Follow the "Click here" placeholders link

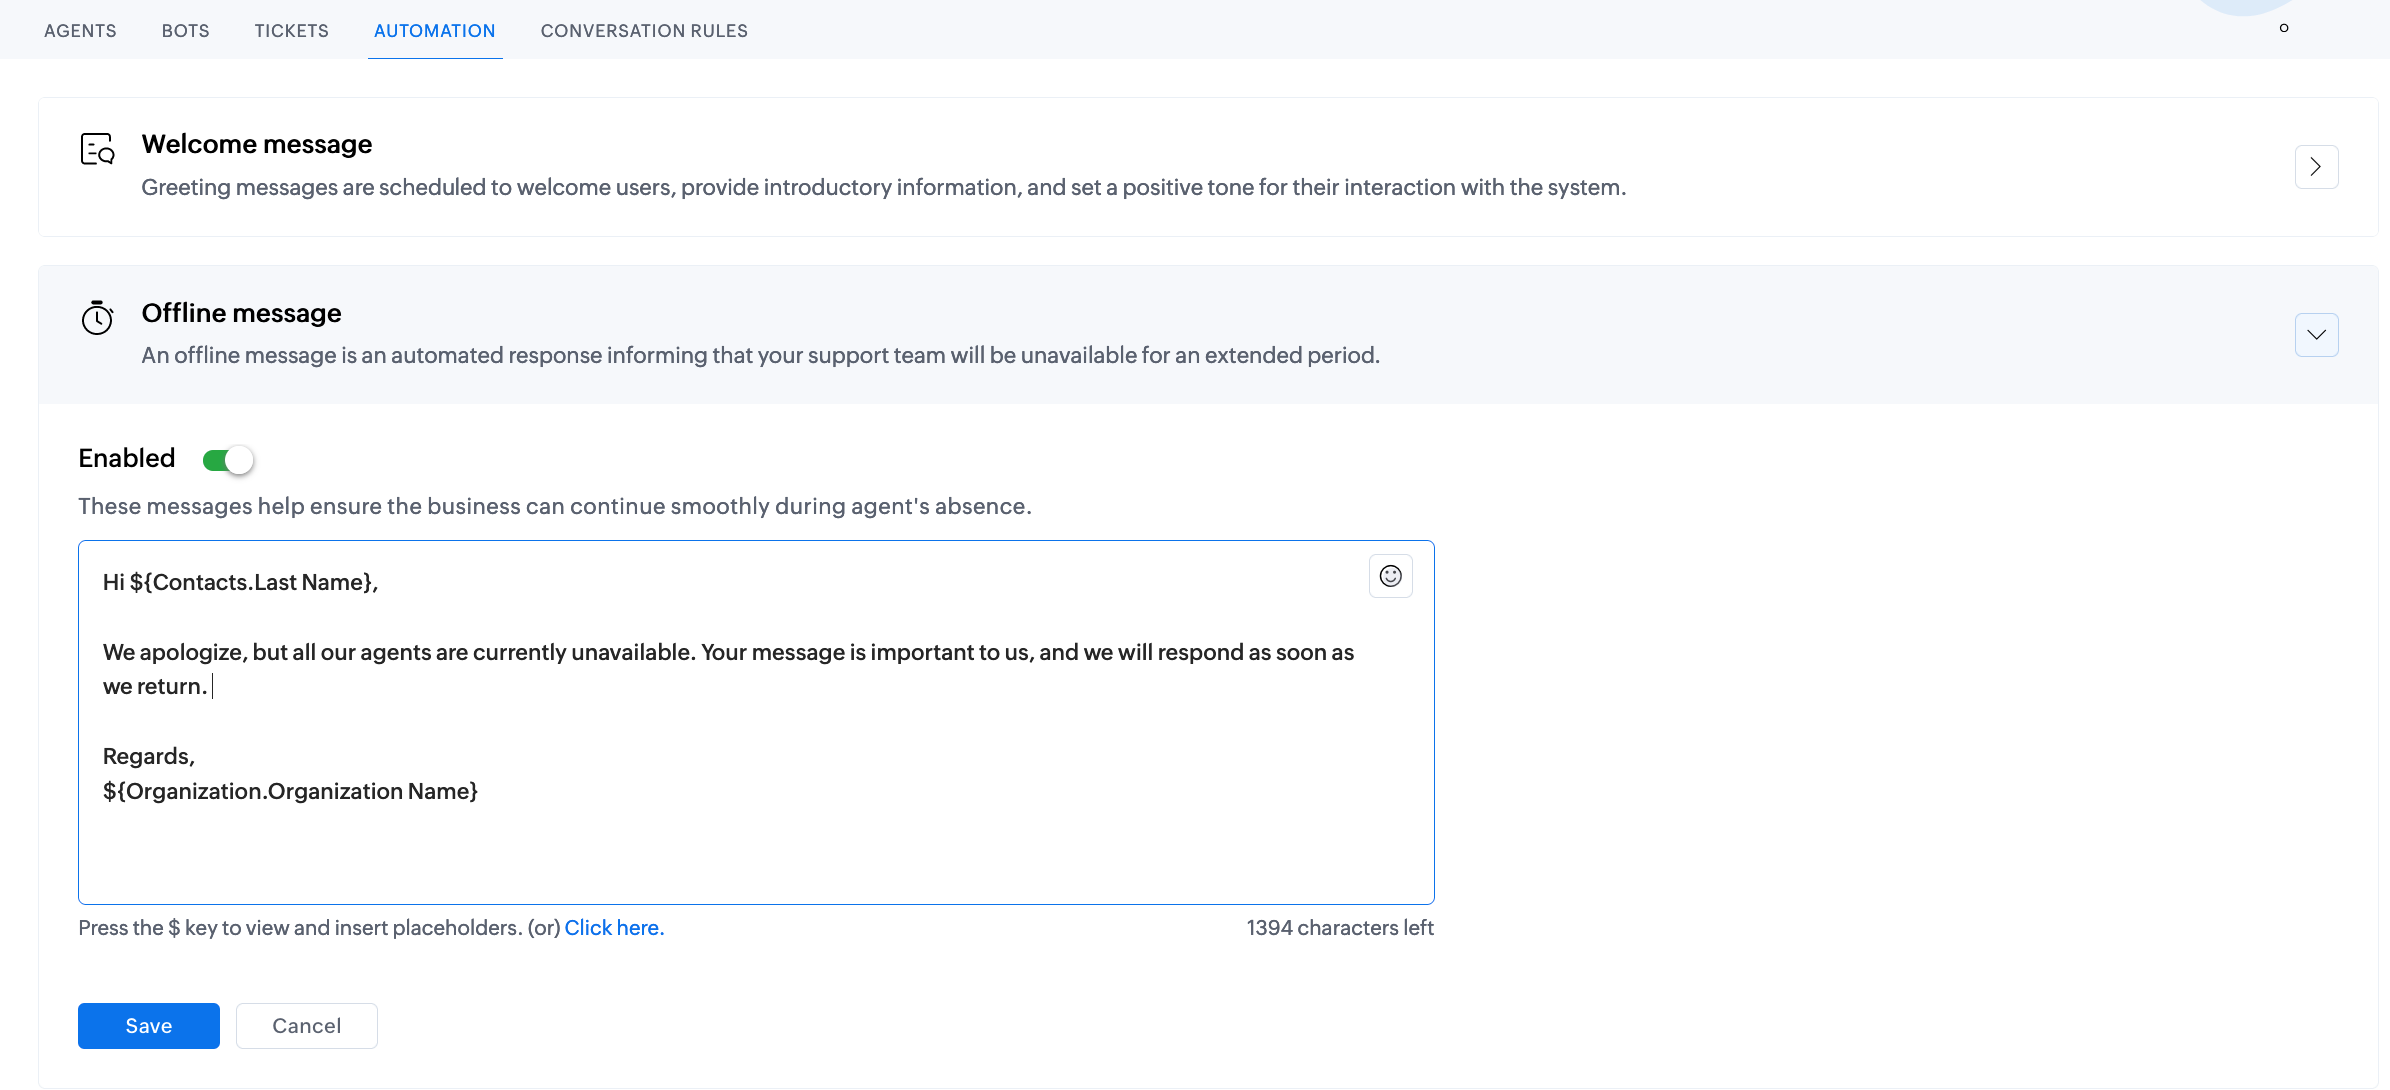pos(614,928)
